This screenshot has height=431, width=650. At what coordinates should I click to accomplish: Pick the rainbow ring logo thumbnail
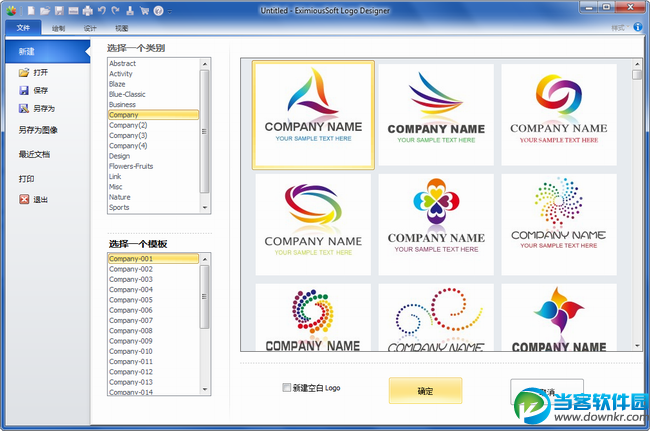pyautogui.click(x=559, y=115)
